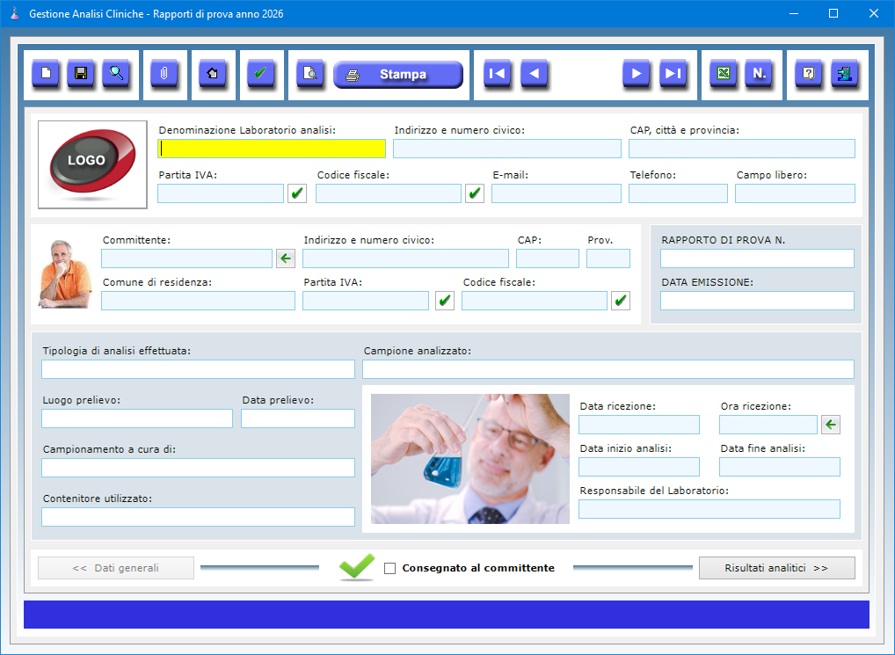
Task: Go to the next record
Action: (x=636, y=74)
